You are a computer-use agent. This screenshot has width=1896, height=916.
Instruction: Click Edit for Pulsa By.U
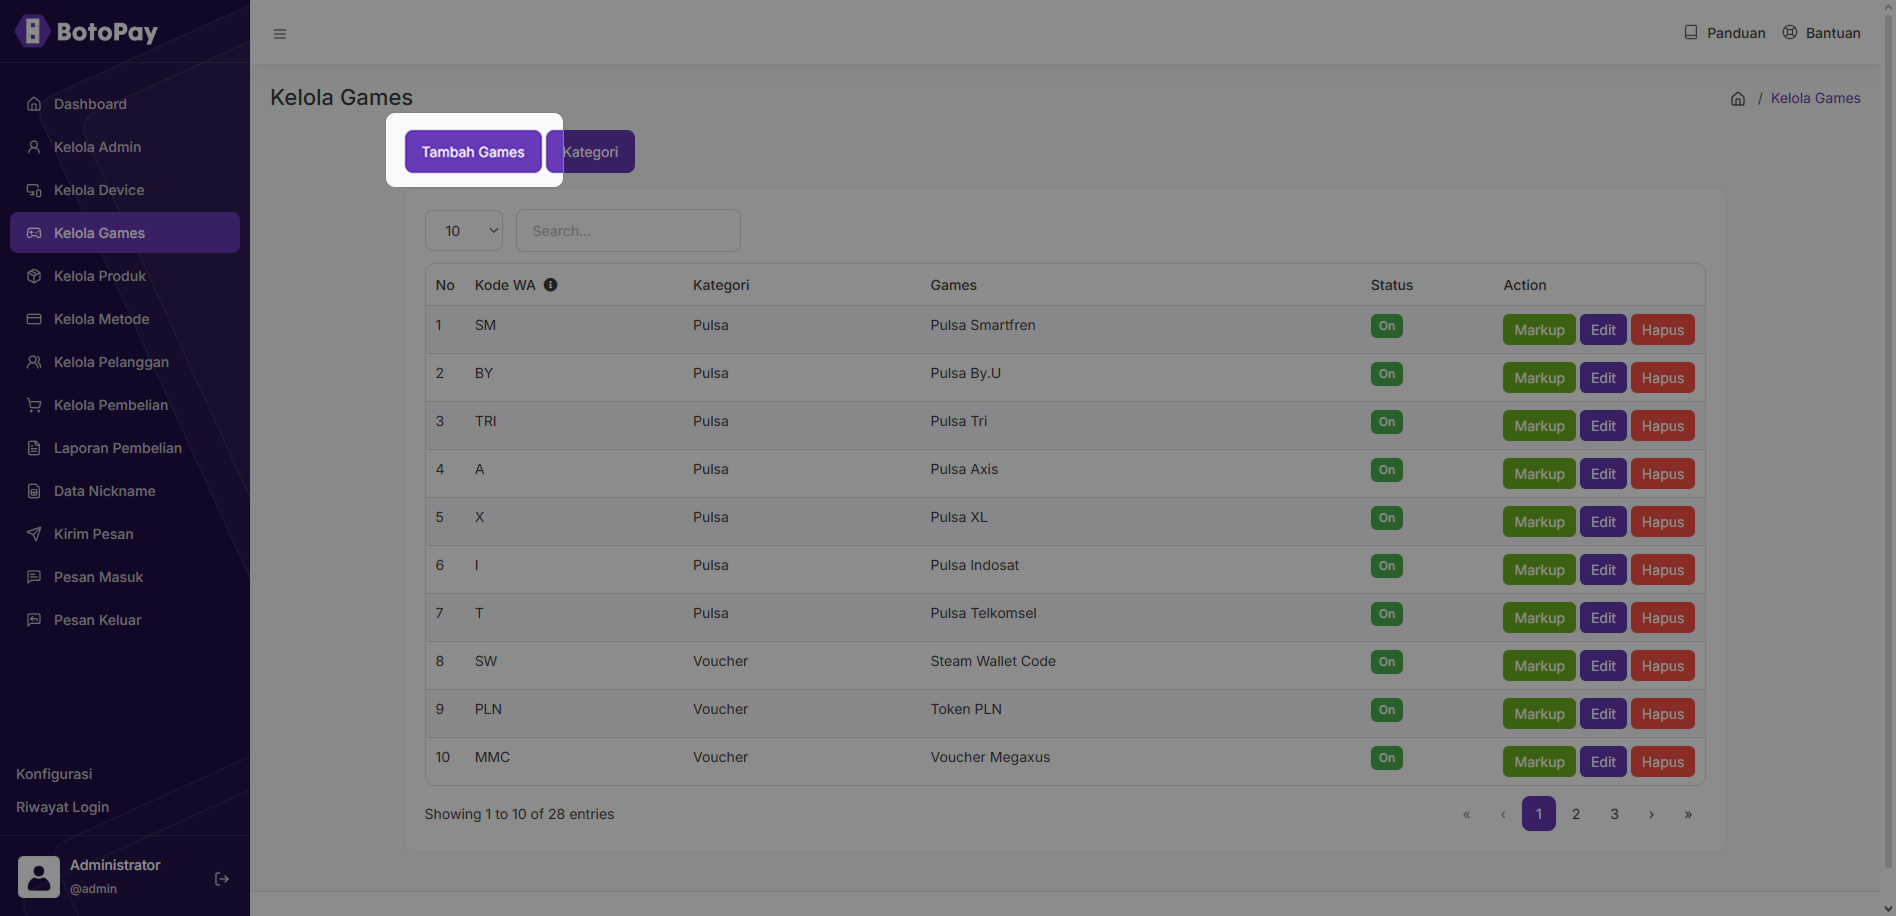[x=1603, y=378]
